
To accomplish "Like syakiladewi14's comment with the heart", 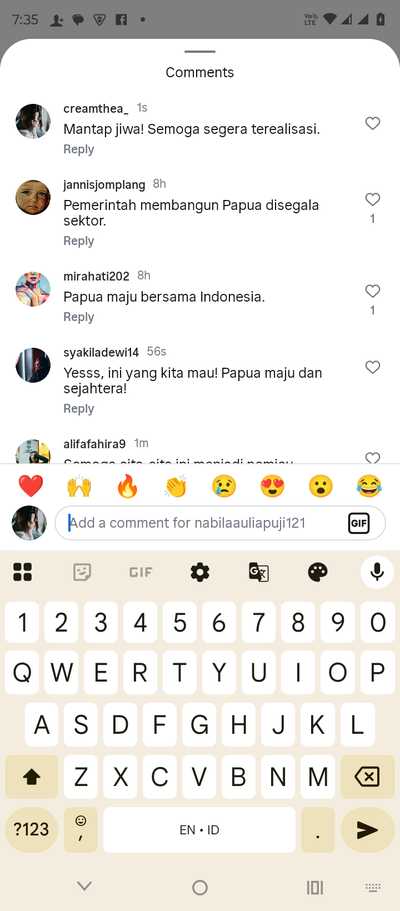I will 372,367.
